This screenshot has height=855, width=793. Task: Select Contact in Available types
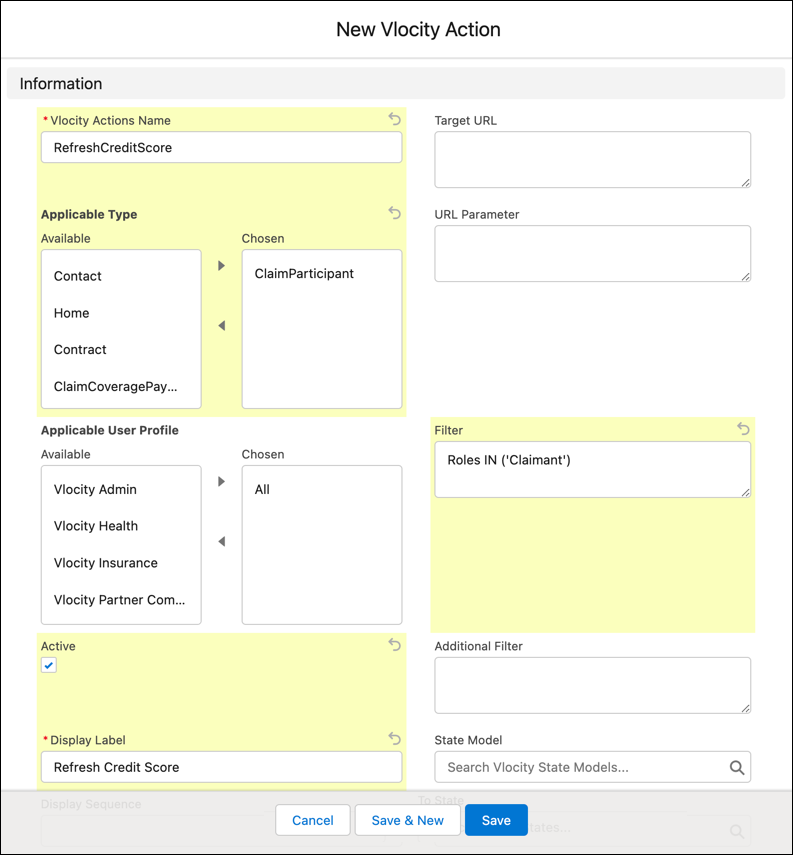[x=121, y=276]
